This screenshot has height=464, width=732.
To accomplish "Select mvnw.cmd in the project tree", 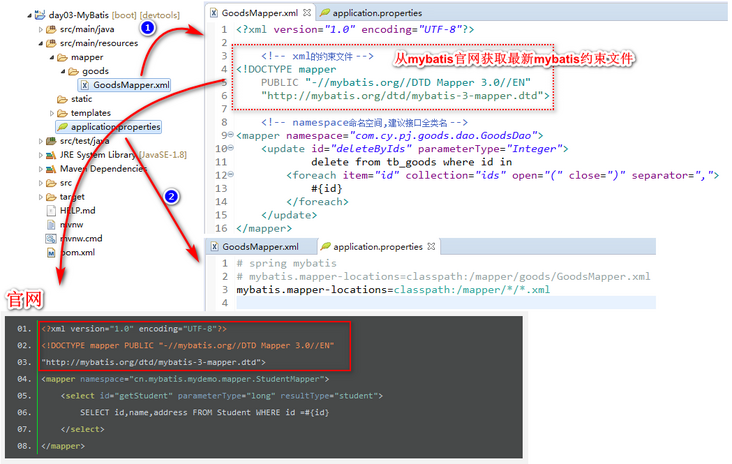I will [x=81, y=239].
